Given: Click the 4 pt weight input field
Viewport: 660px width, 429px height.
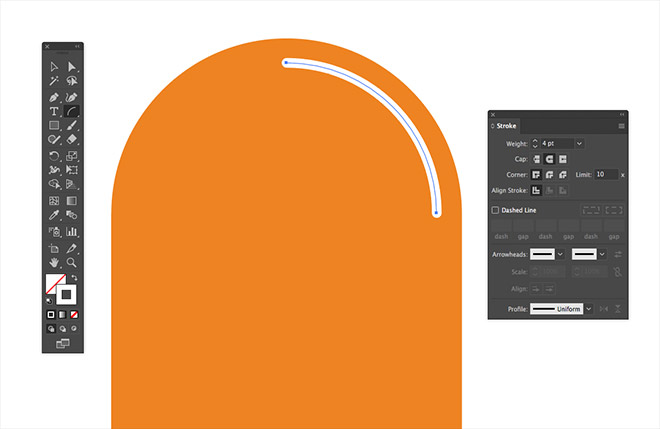Looking at the screenshot, I should (557, 144).
